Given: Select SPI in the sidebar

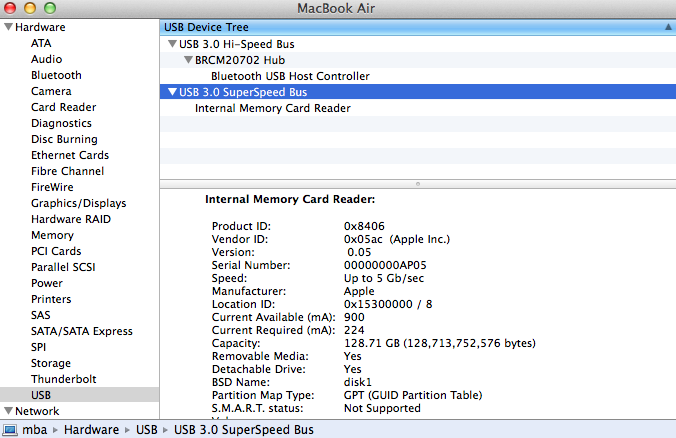Looking at the screenshot, I should click(x=38, y=347).
